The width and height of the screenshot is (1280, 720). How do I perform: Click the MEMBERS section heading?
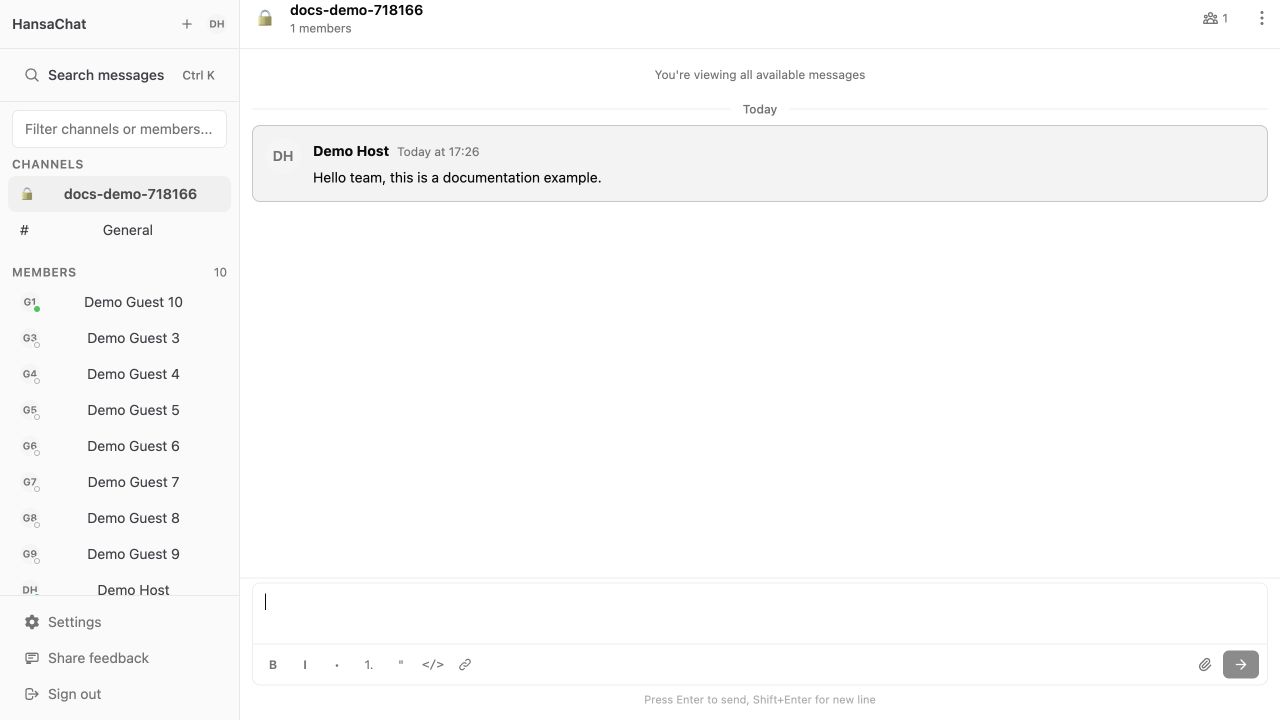point(44,272)
